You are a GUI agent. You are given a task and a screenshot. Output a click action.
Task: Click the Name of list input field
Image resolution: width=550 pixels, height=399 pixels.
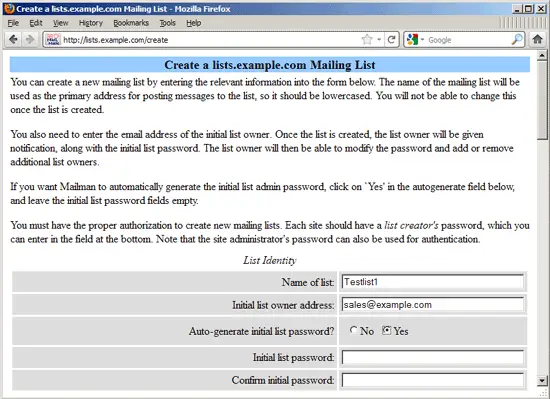pos(432,282)
